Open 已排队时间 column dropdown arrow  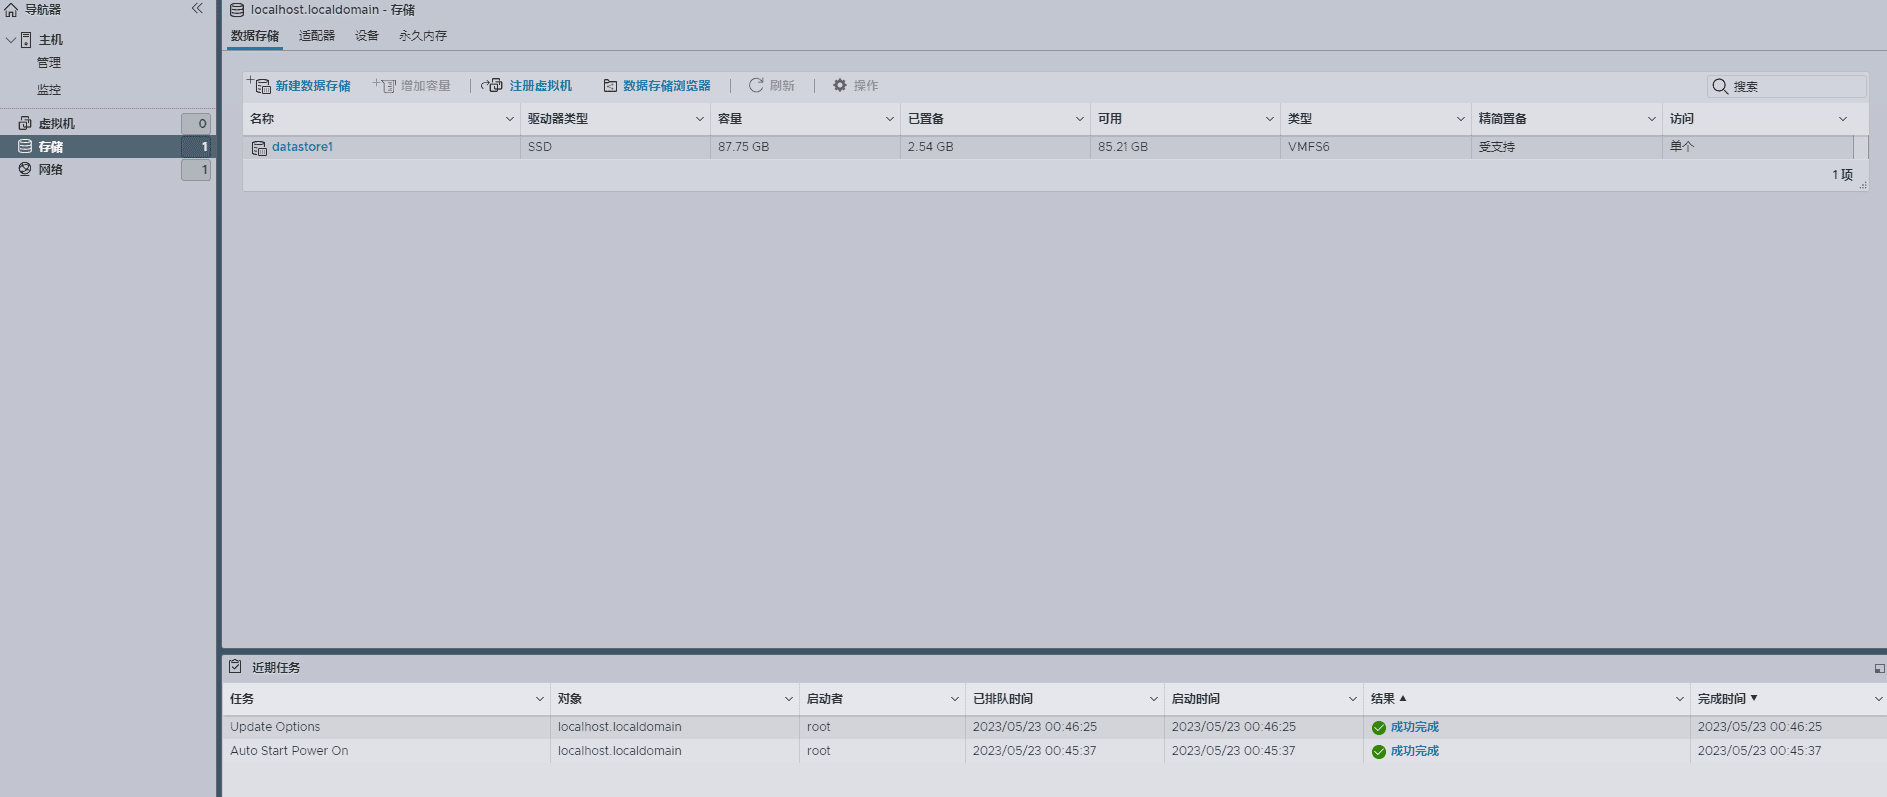(x=1154, y=699)
